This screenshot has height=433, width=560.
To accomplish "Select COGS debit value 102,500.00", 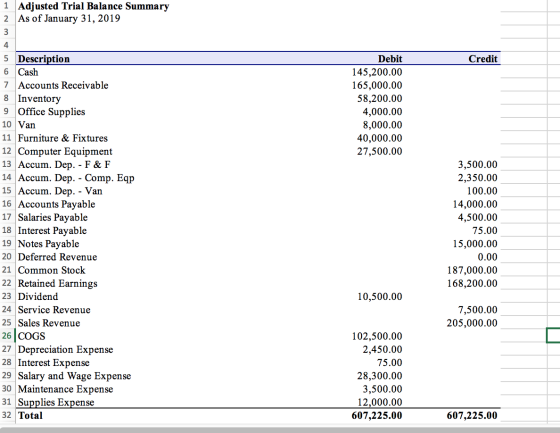I will point(377,336).
